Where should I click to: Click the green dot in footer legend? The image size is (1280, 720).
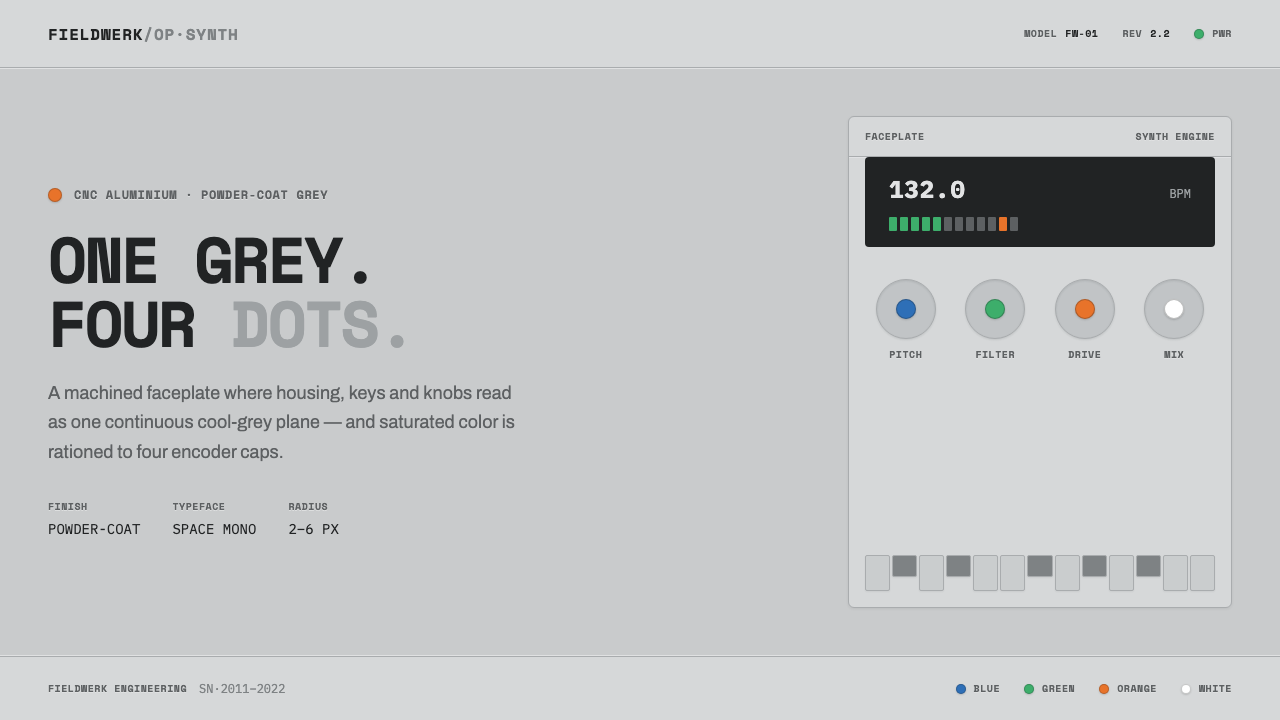[1029, 689]
